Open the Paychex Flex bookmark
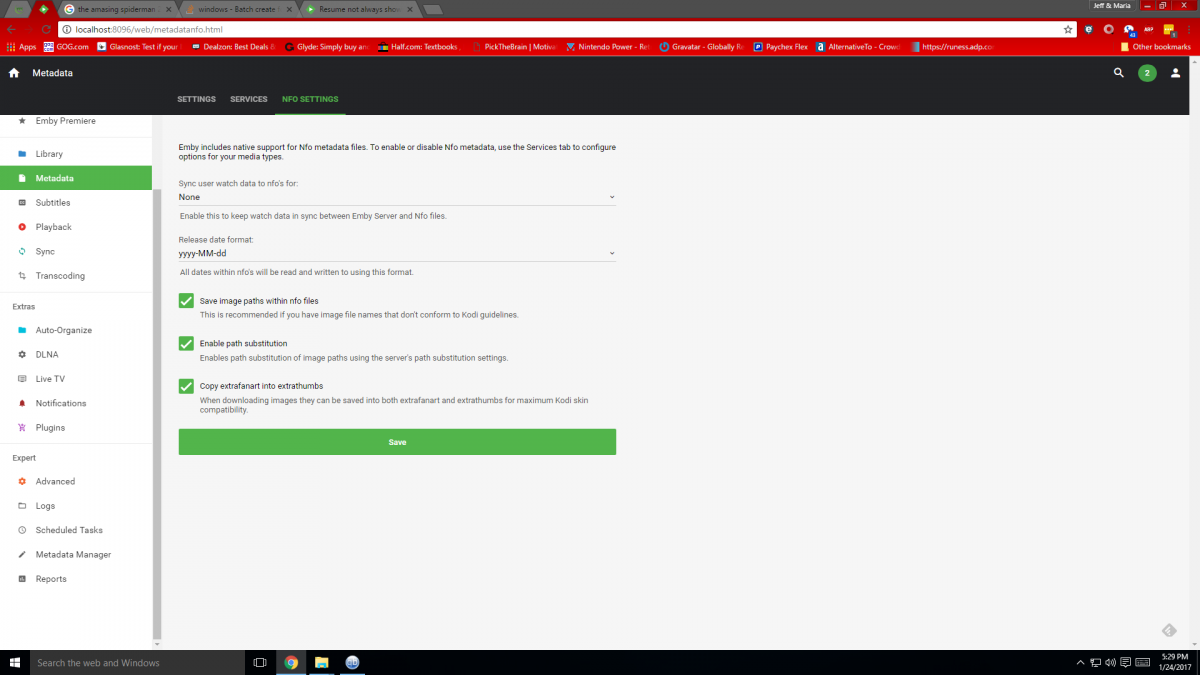Image resolution: width=1200 pixels, height=675 pixels. pyautogui.click(x=781, y=46)
